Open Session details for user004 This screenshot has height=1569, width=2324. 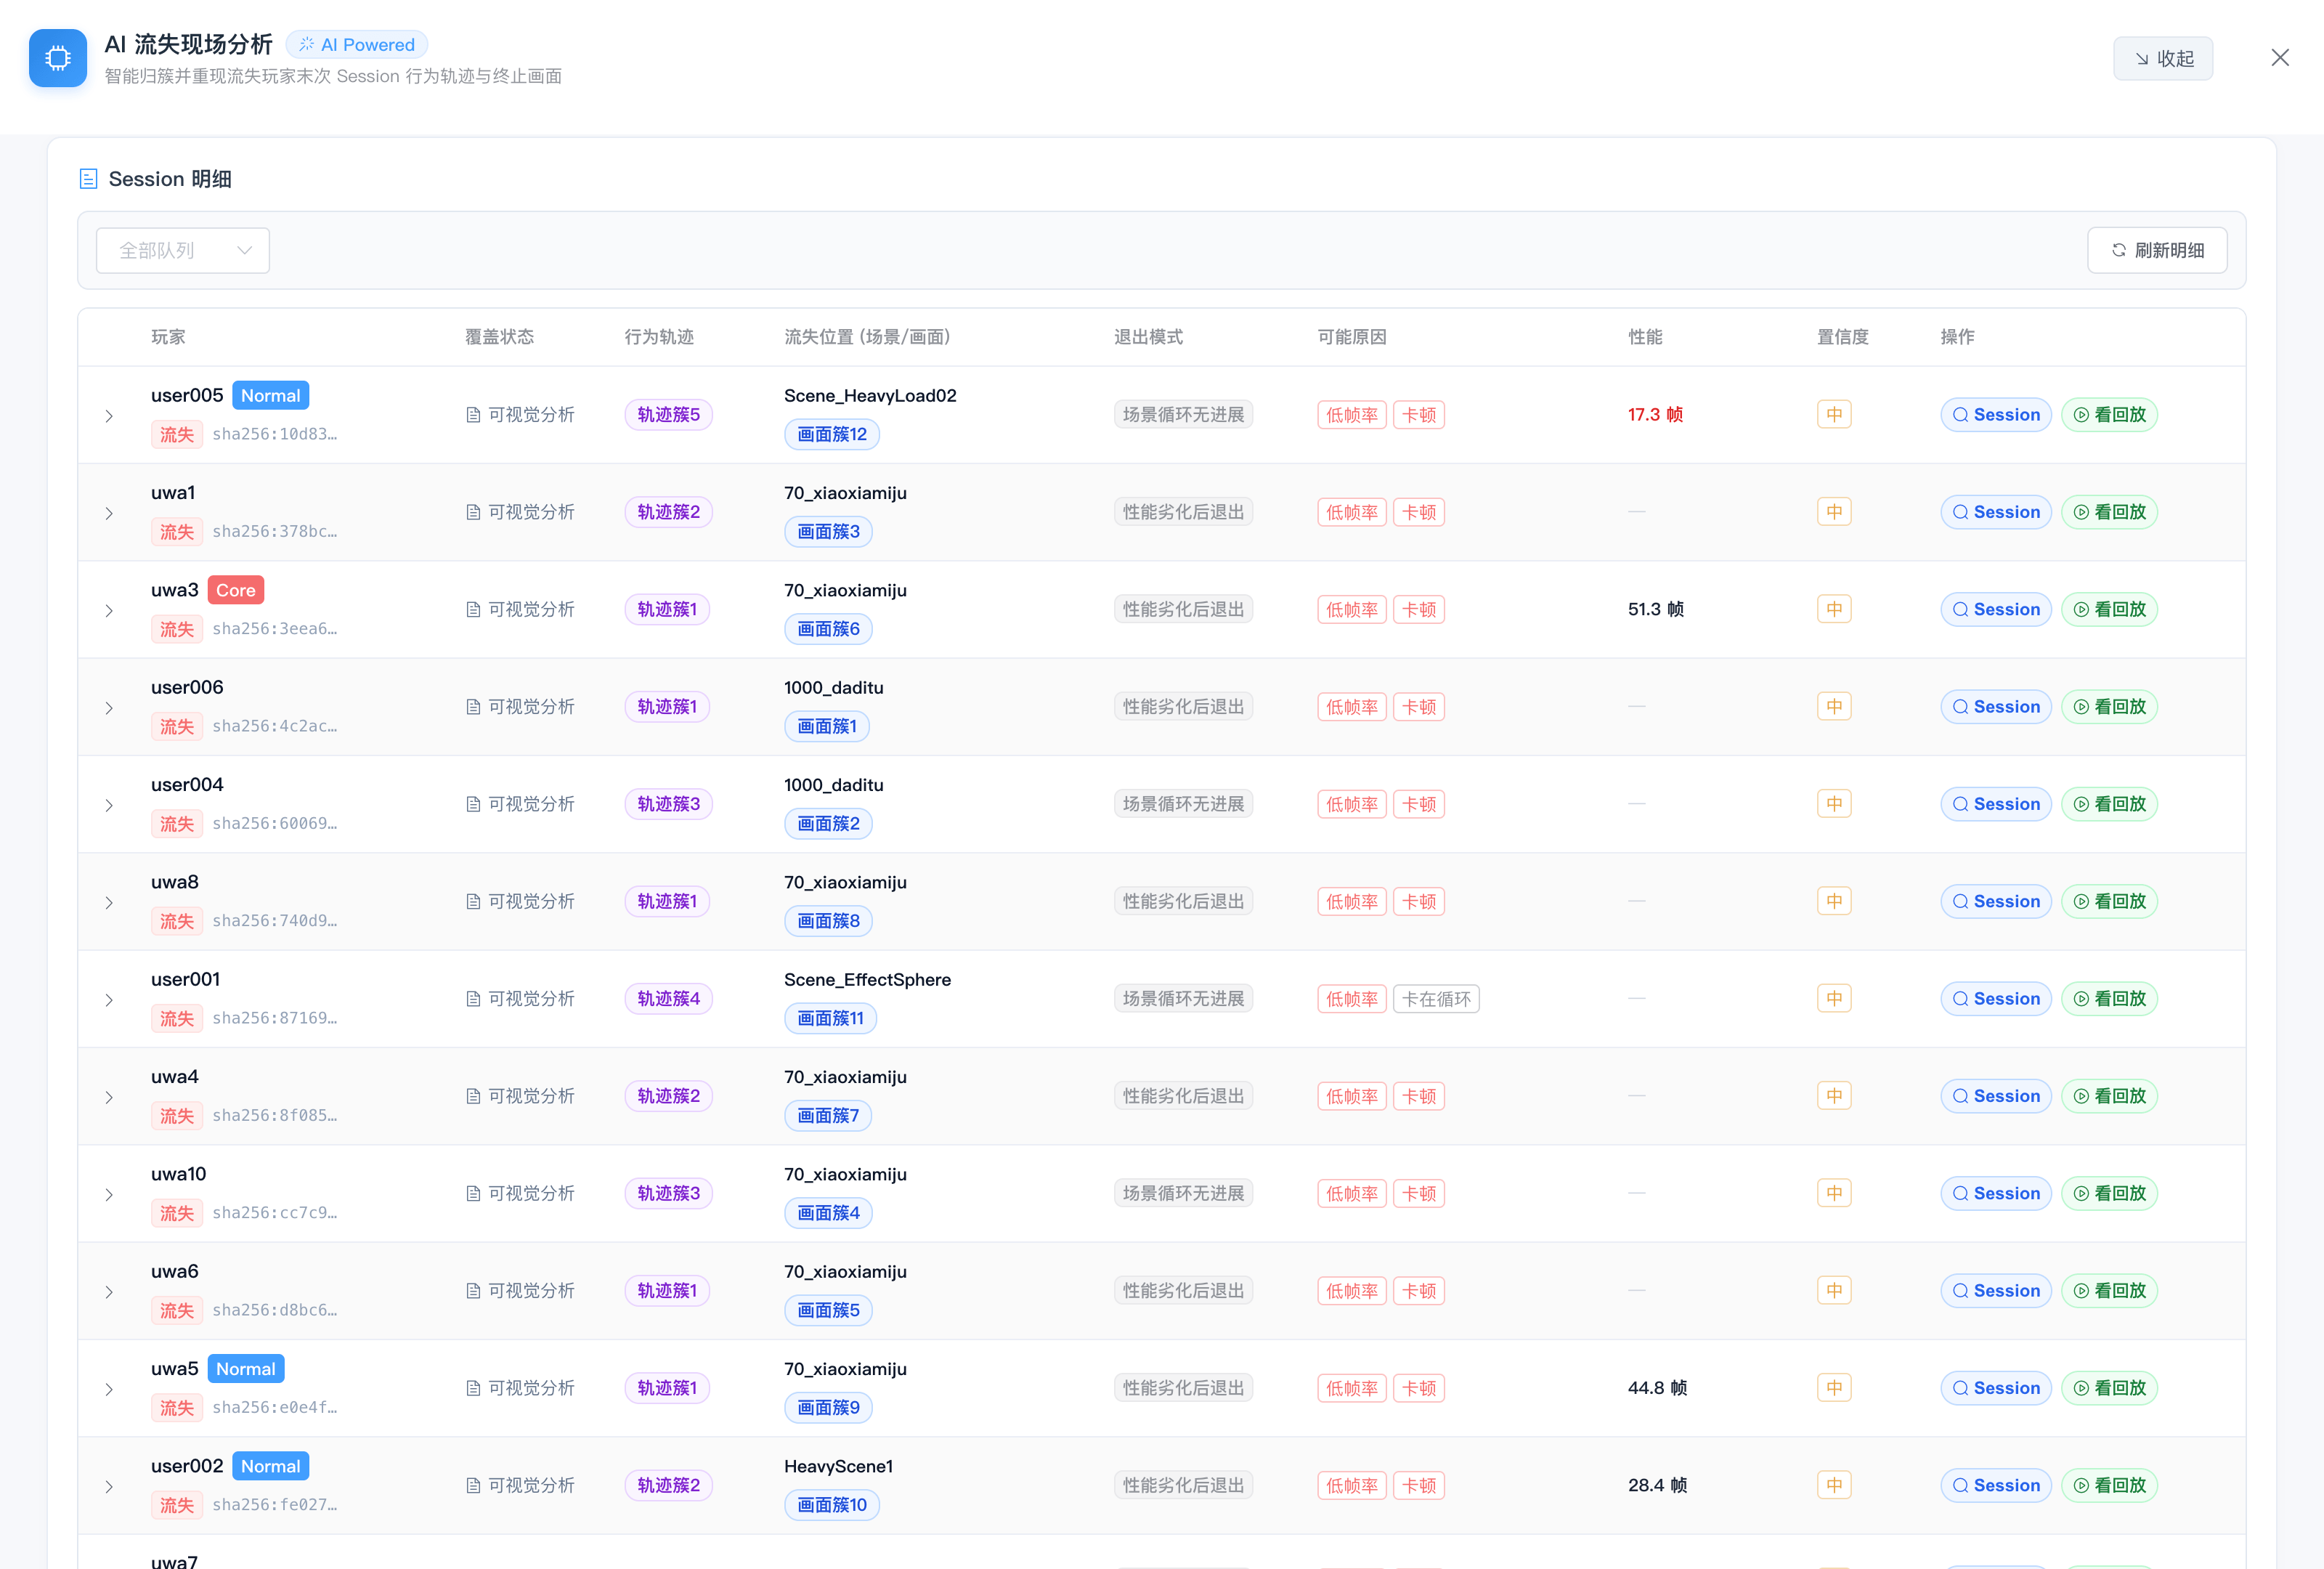pyautogui.click(x=1995, y=804)
